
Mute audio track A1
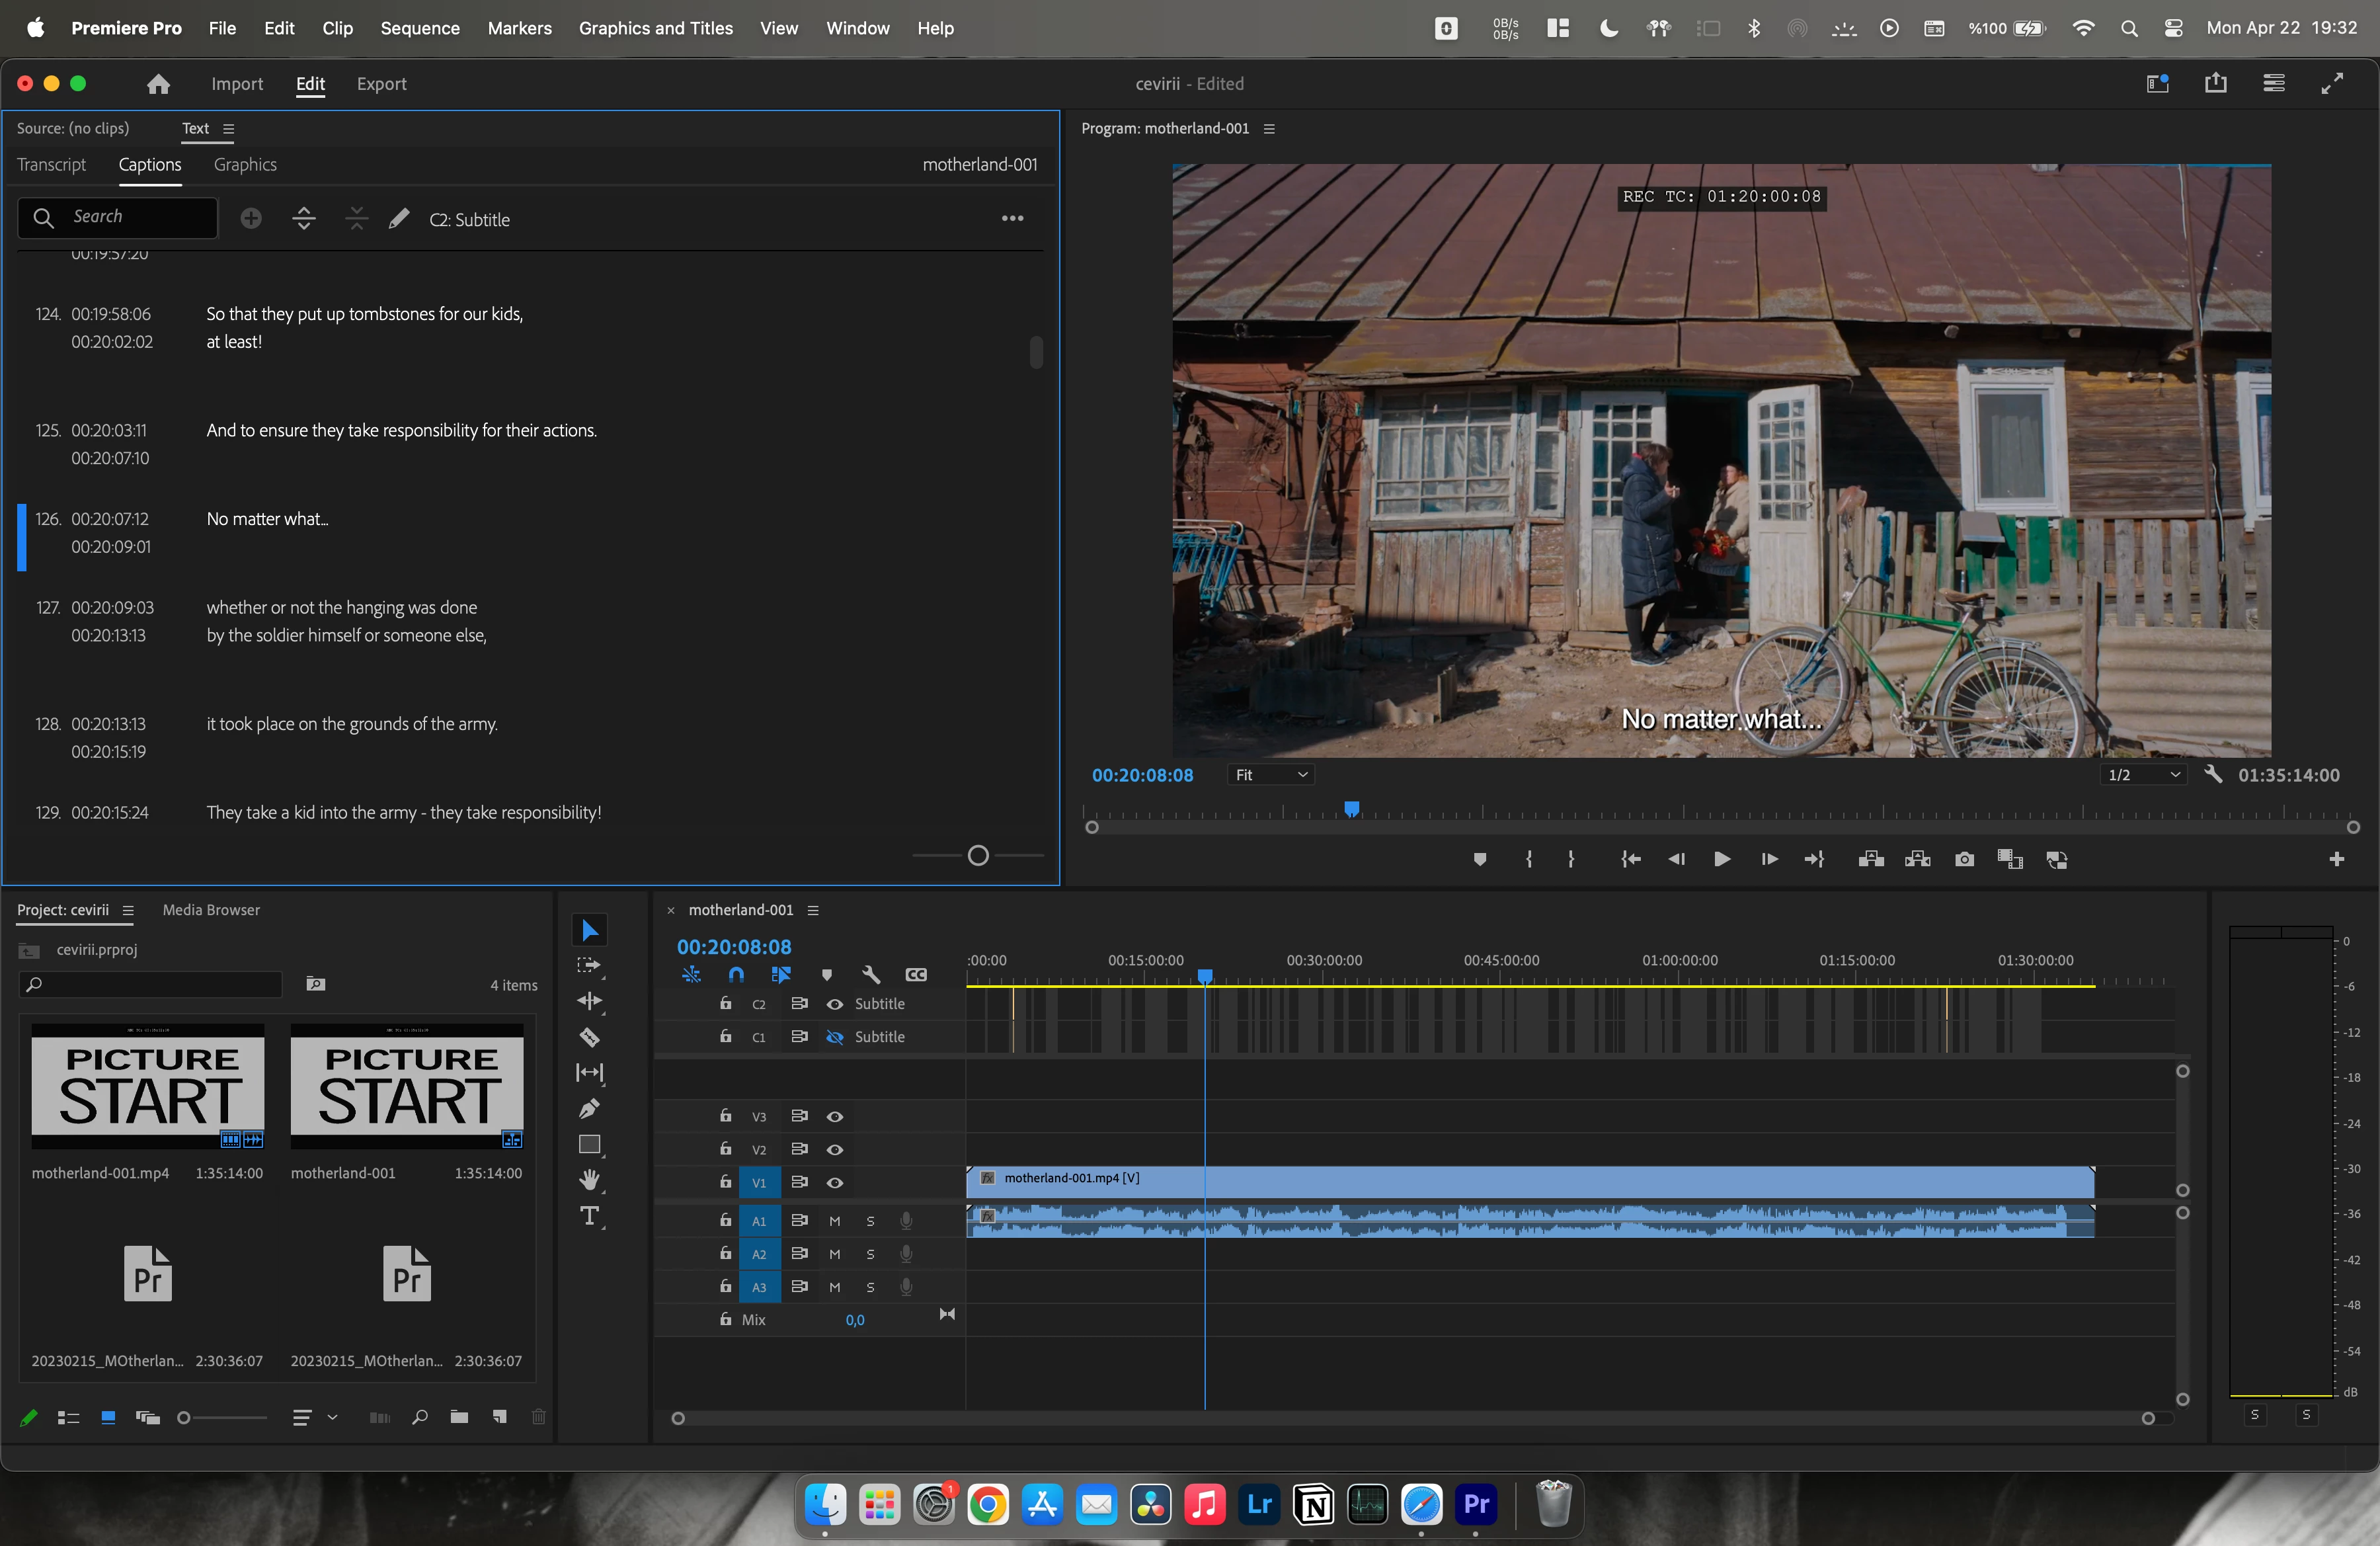834,1221
